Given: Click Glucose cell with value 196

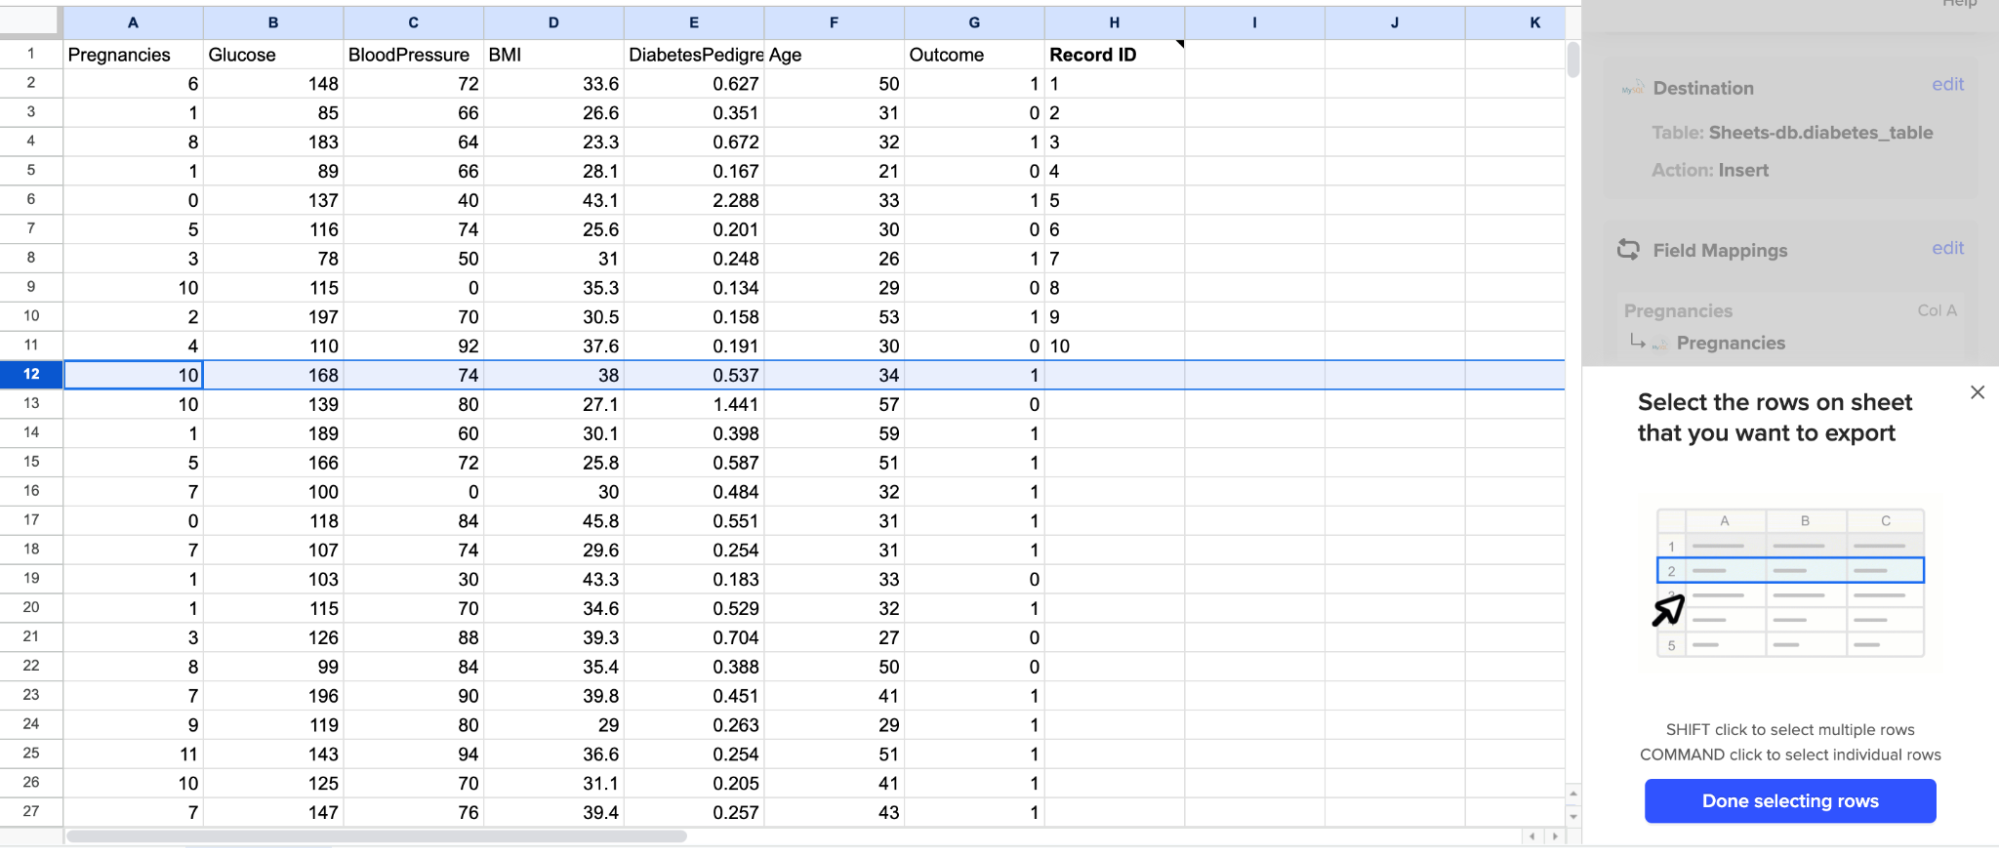Looking at the screenshot, I should pos(273,695).
